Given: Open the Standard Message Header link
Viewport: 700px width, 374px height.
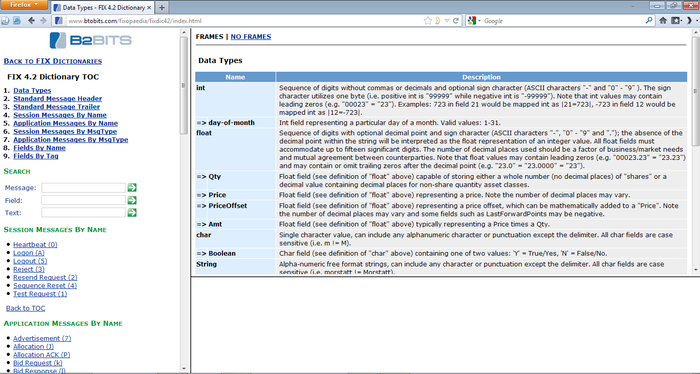Looking at the screenshot, I should pos(58,99).
